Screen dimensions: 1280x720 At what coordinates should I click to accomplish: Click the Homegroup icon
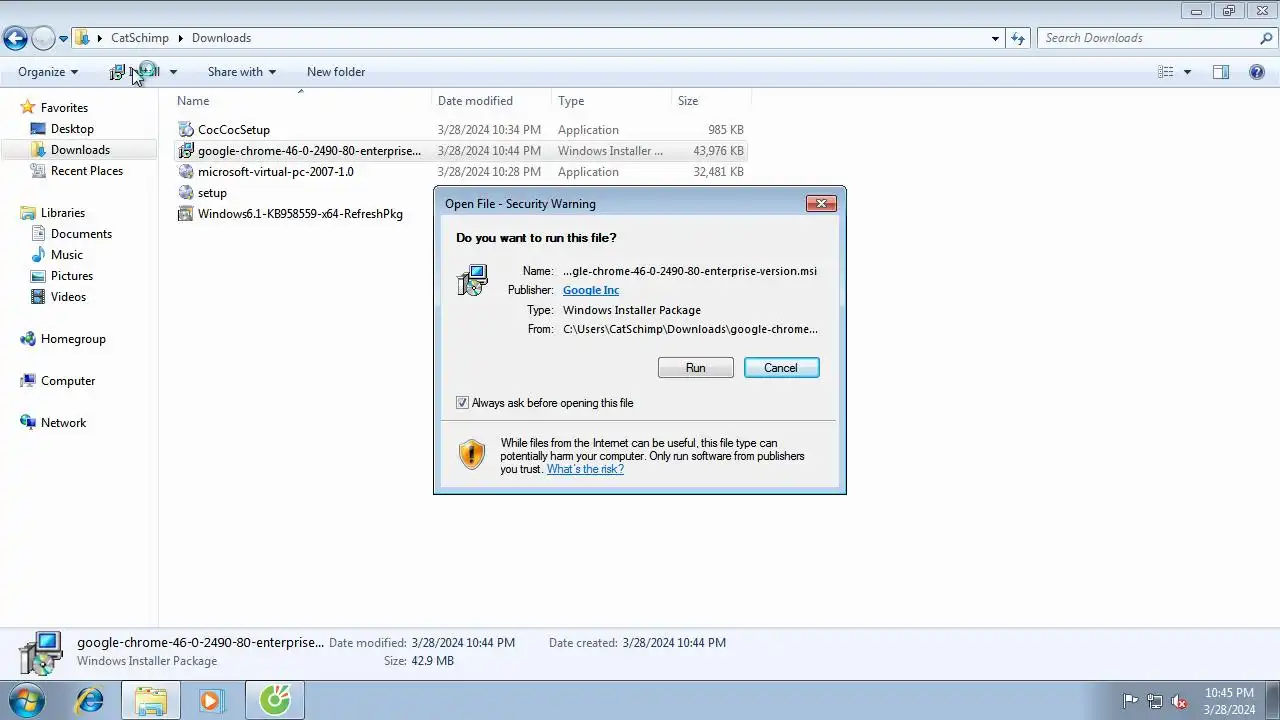coord(28,339)
